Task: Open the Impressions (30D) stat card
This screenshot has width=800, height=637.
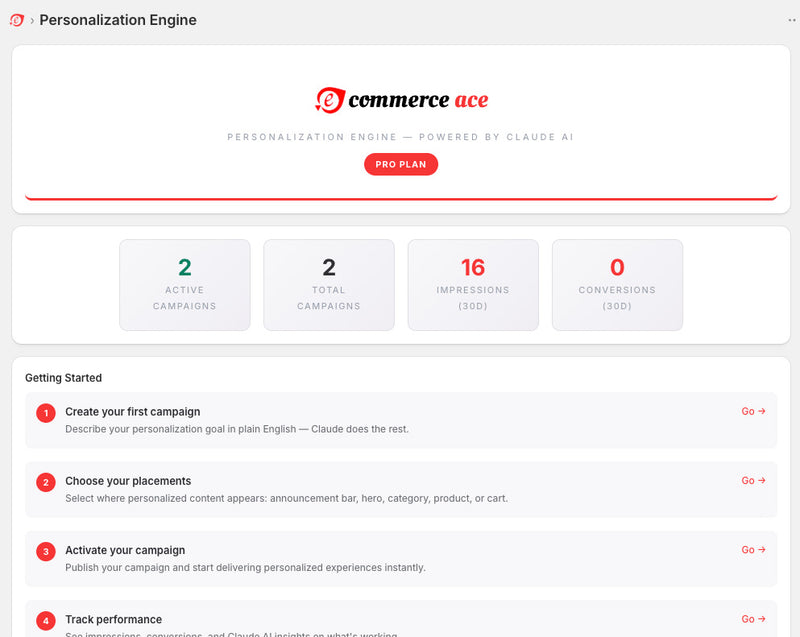Action: click(473, 285)
